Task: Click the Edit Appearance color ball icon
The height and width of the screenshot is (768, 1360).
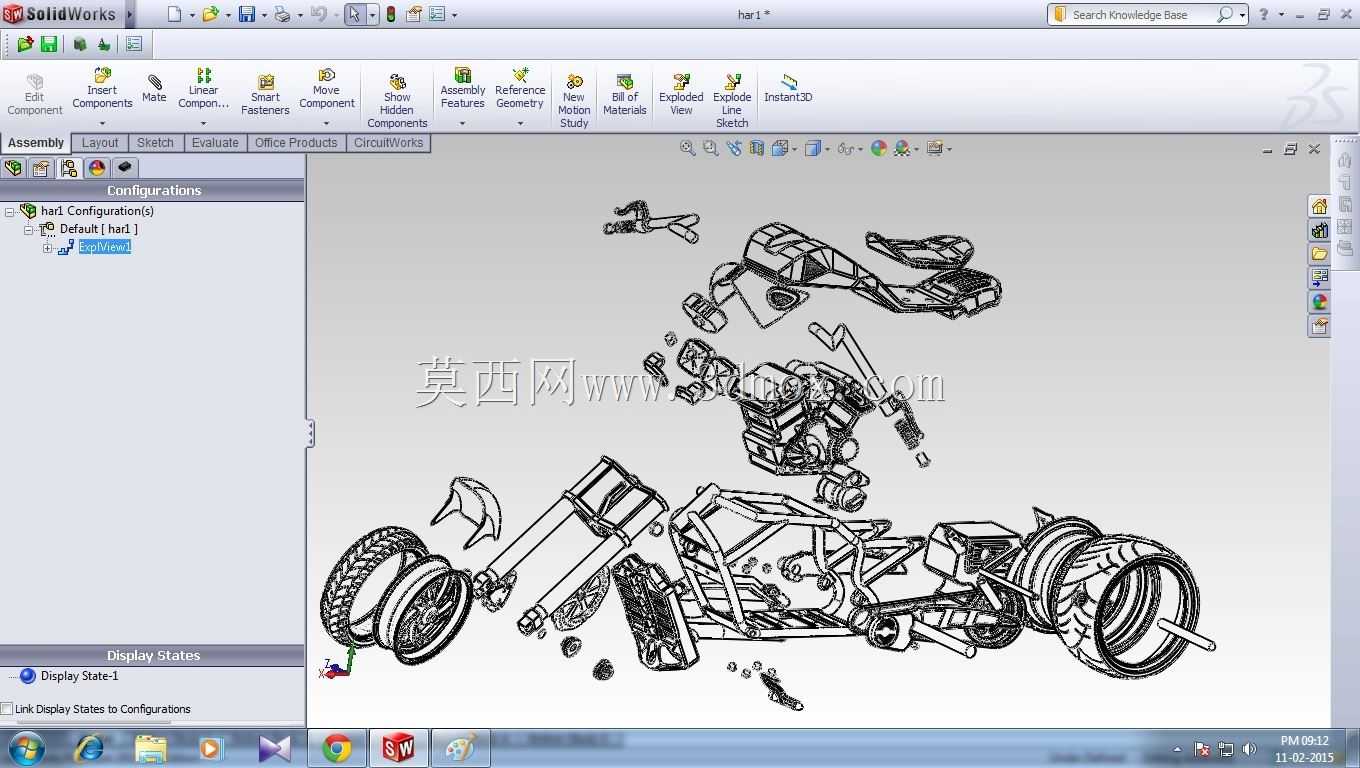Action: 879,148
